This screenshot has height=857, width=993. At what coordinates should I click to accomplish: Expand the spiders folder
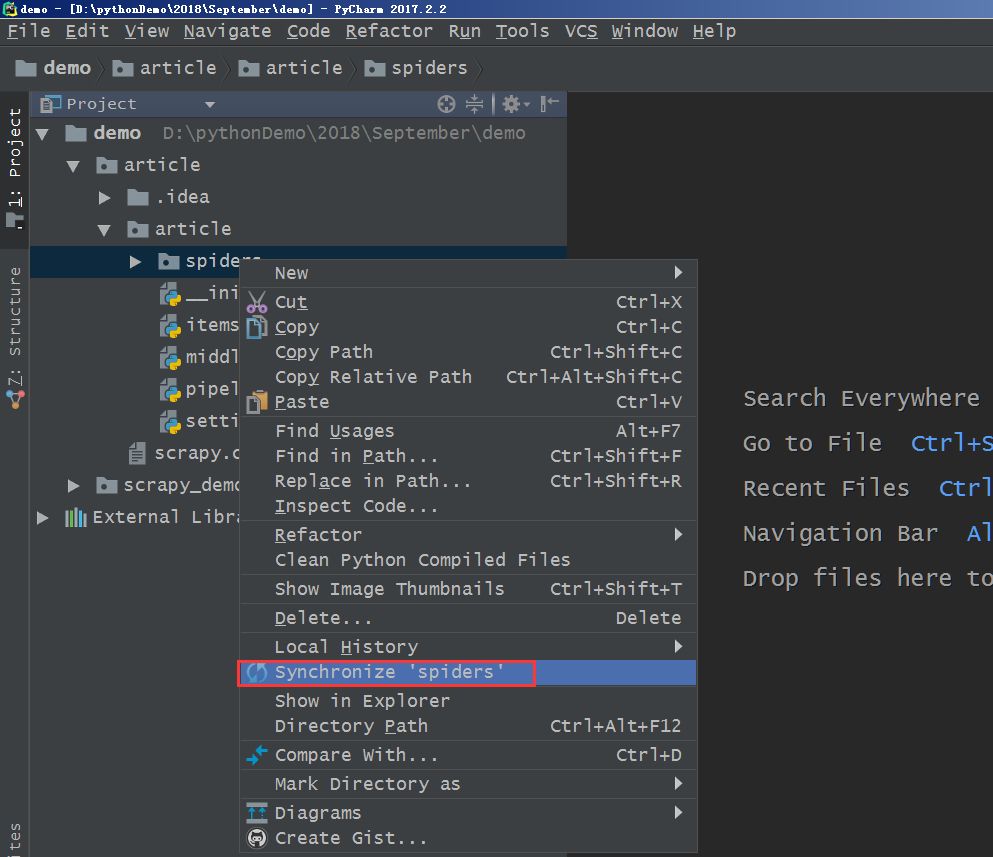click(135, 262)
